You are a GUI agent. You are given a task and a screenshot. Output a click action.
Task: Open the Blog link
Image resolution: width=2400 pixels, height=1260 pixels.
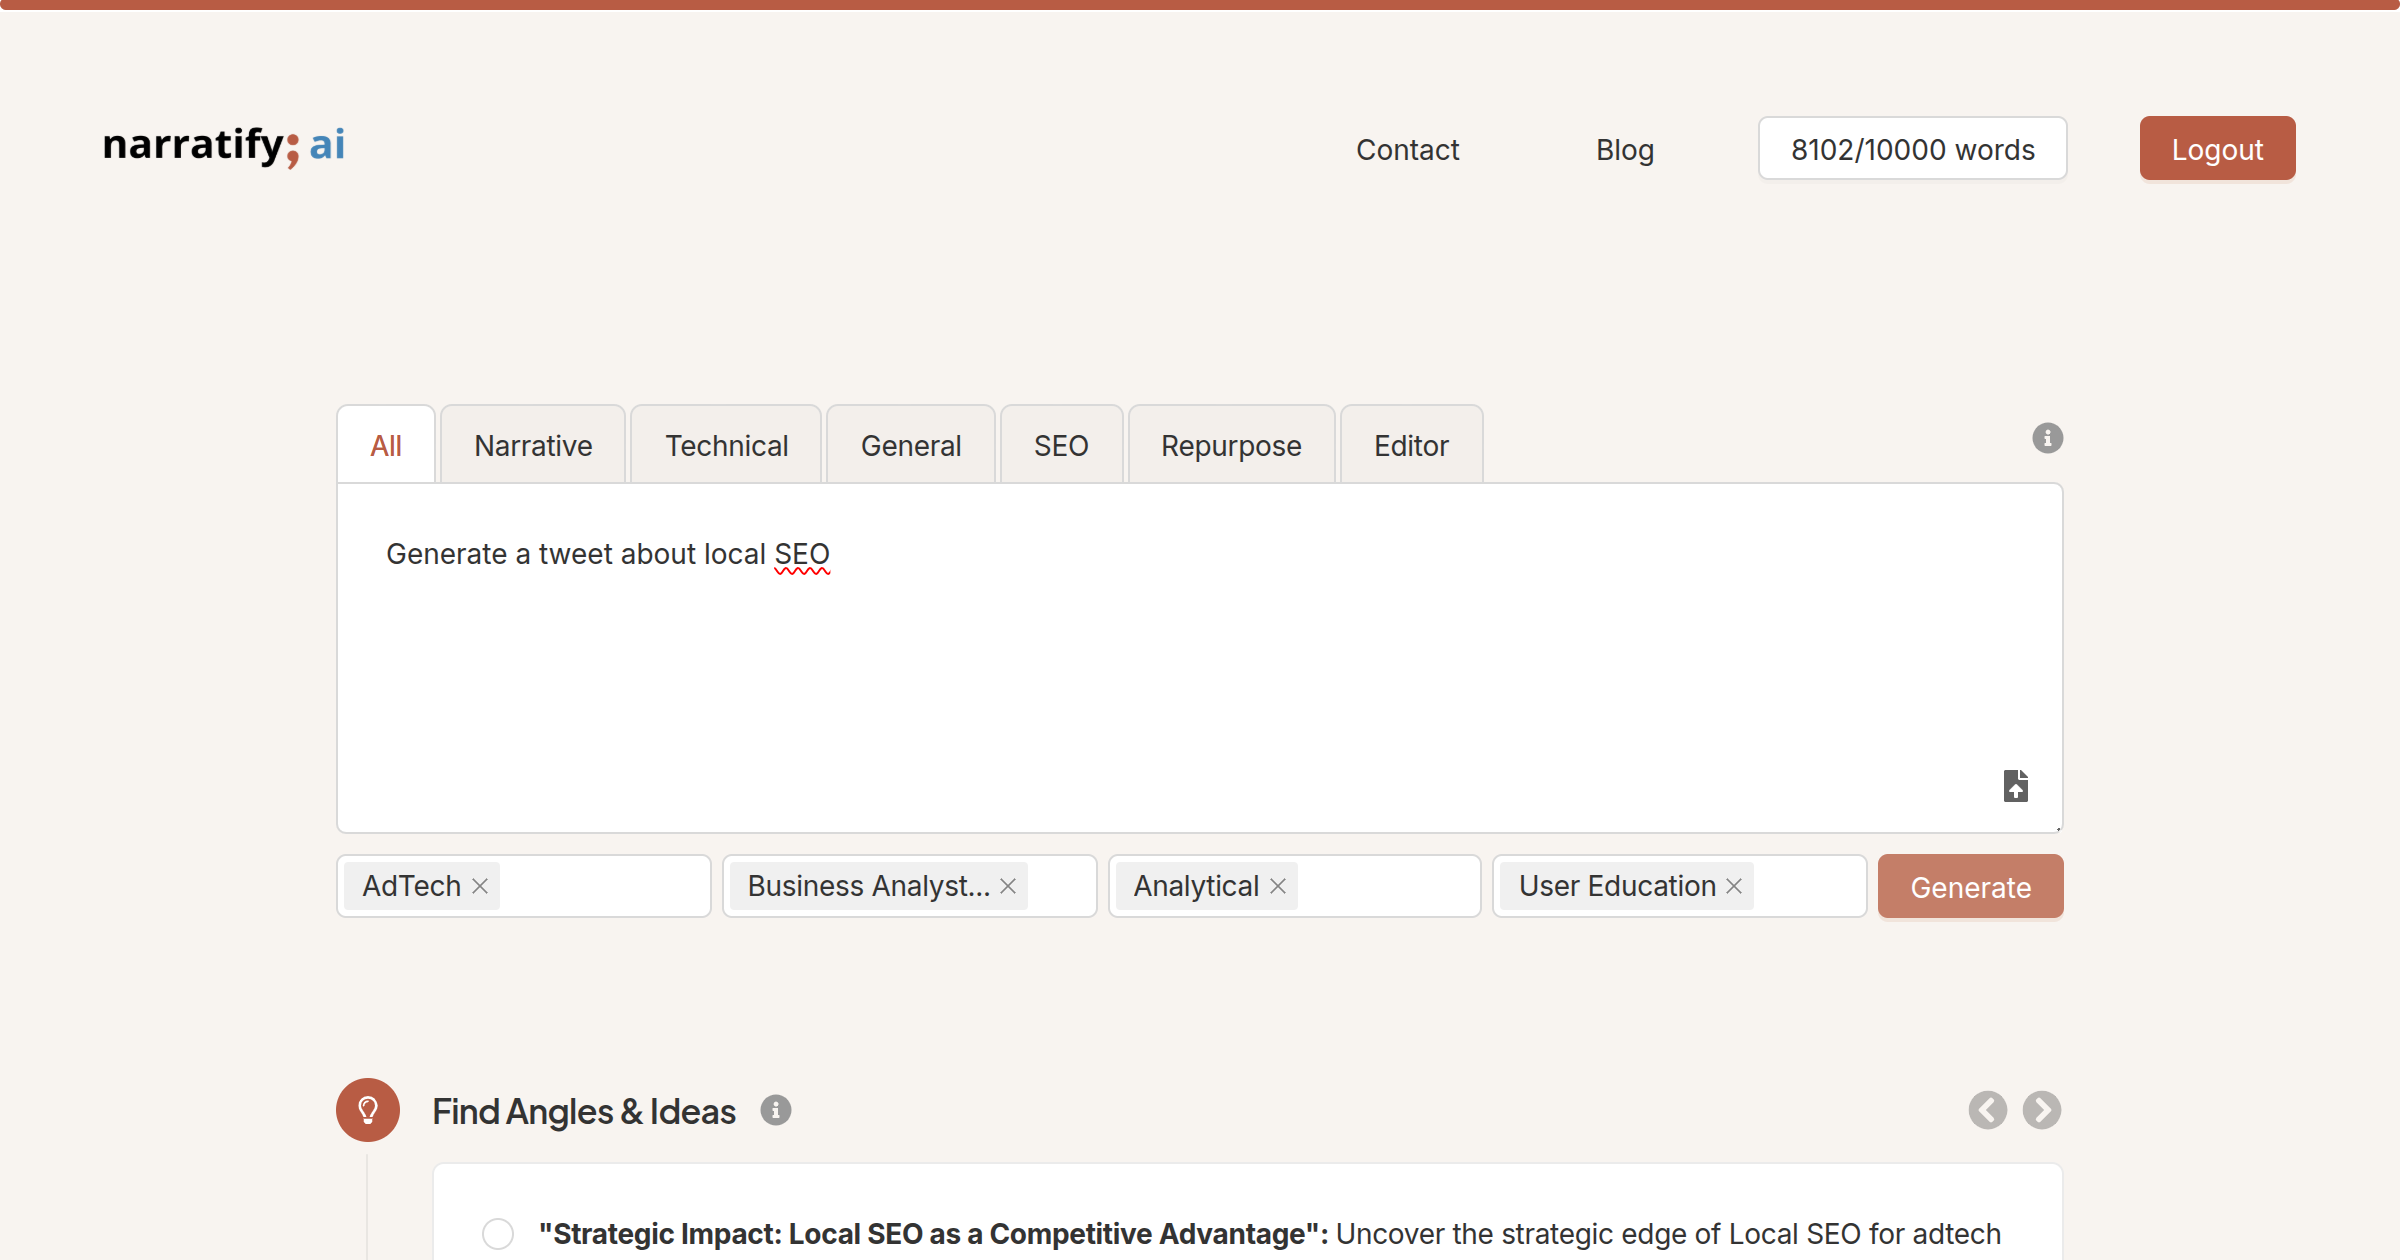pos(1624,149)
